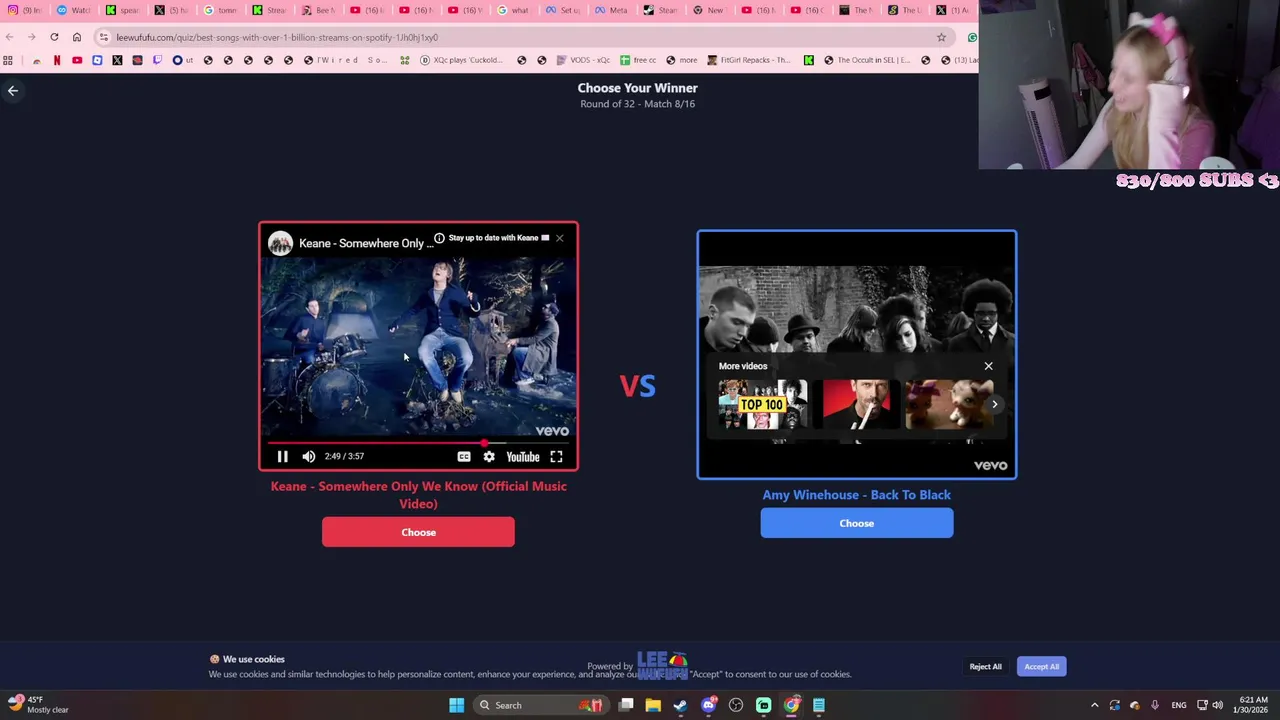This screenshot has width=1280, height=720.
Task: Toggle closed captions on Keane video
Action: tap(464, 457)
